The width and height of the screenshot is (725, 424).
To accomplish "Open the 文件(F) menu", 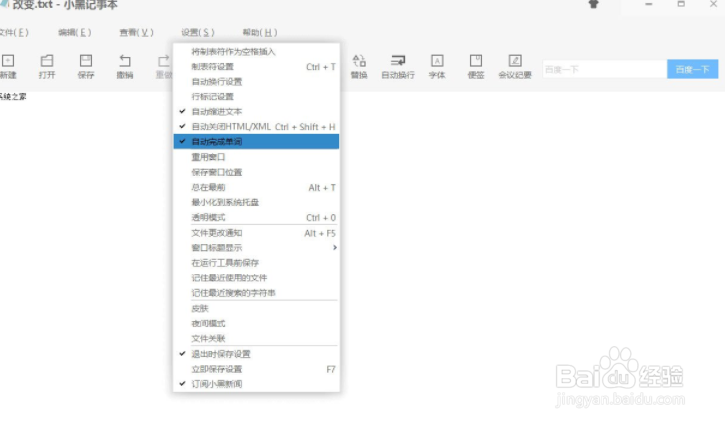I will tap(14, 32).
